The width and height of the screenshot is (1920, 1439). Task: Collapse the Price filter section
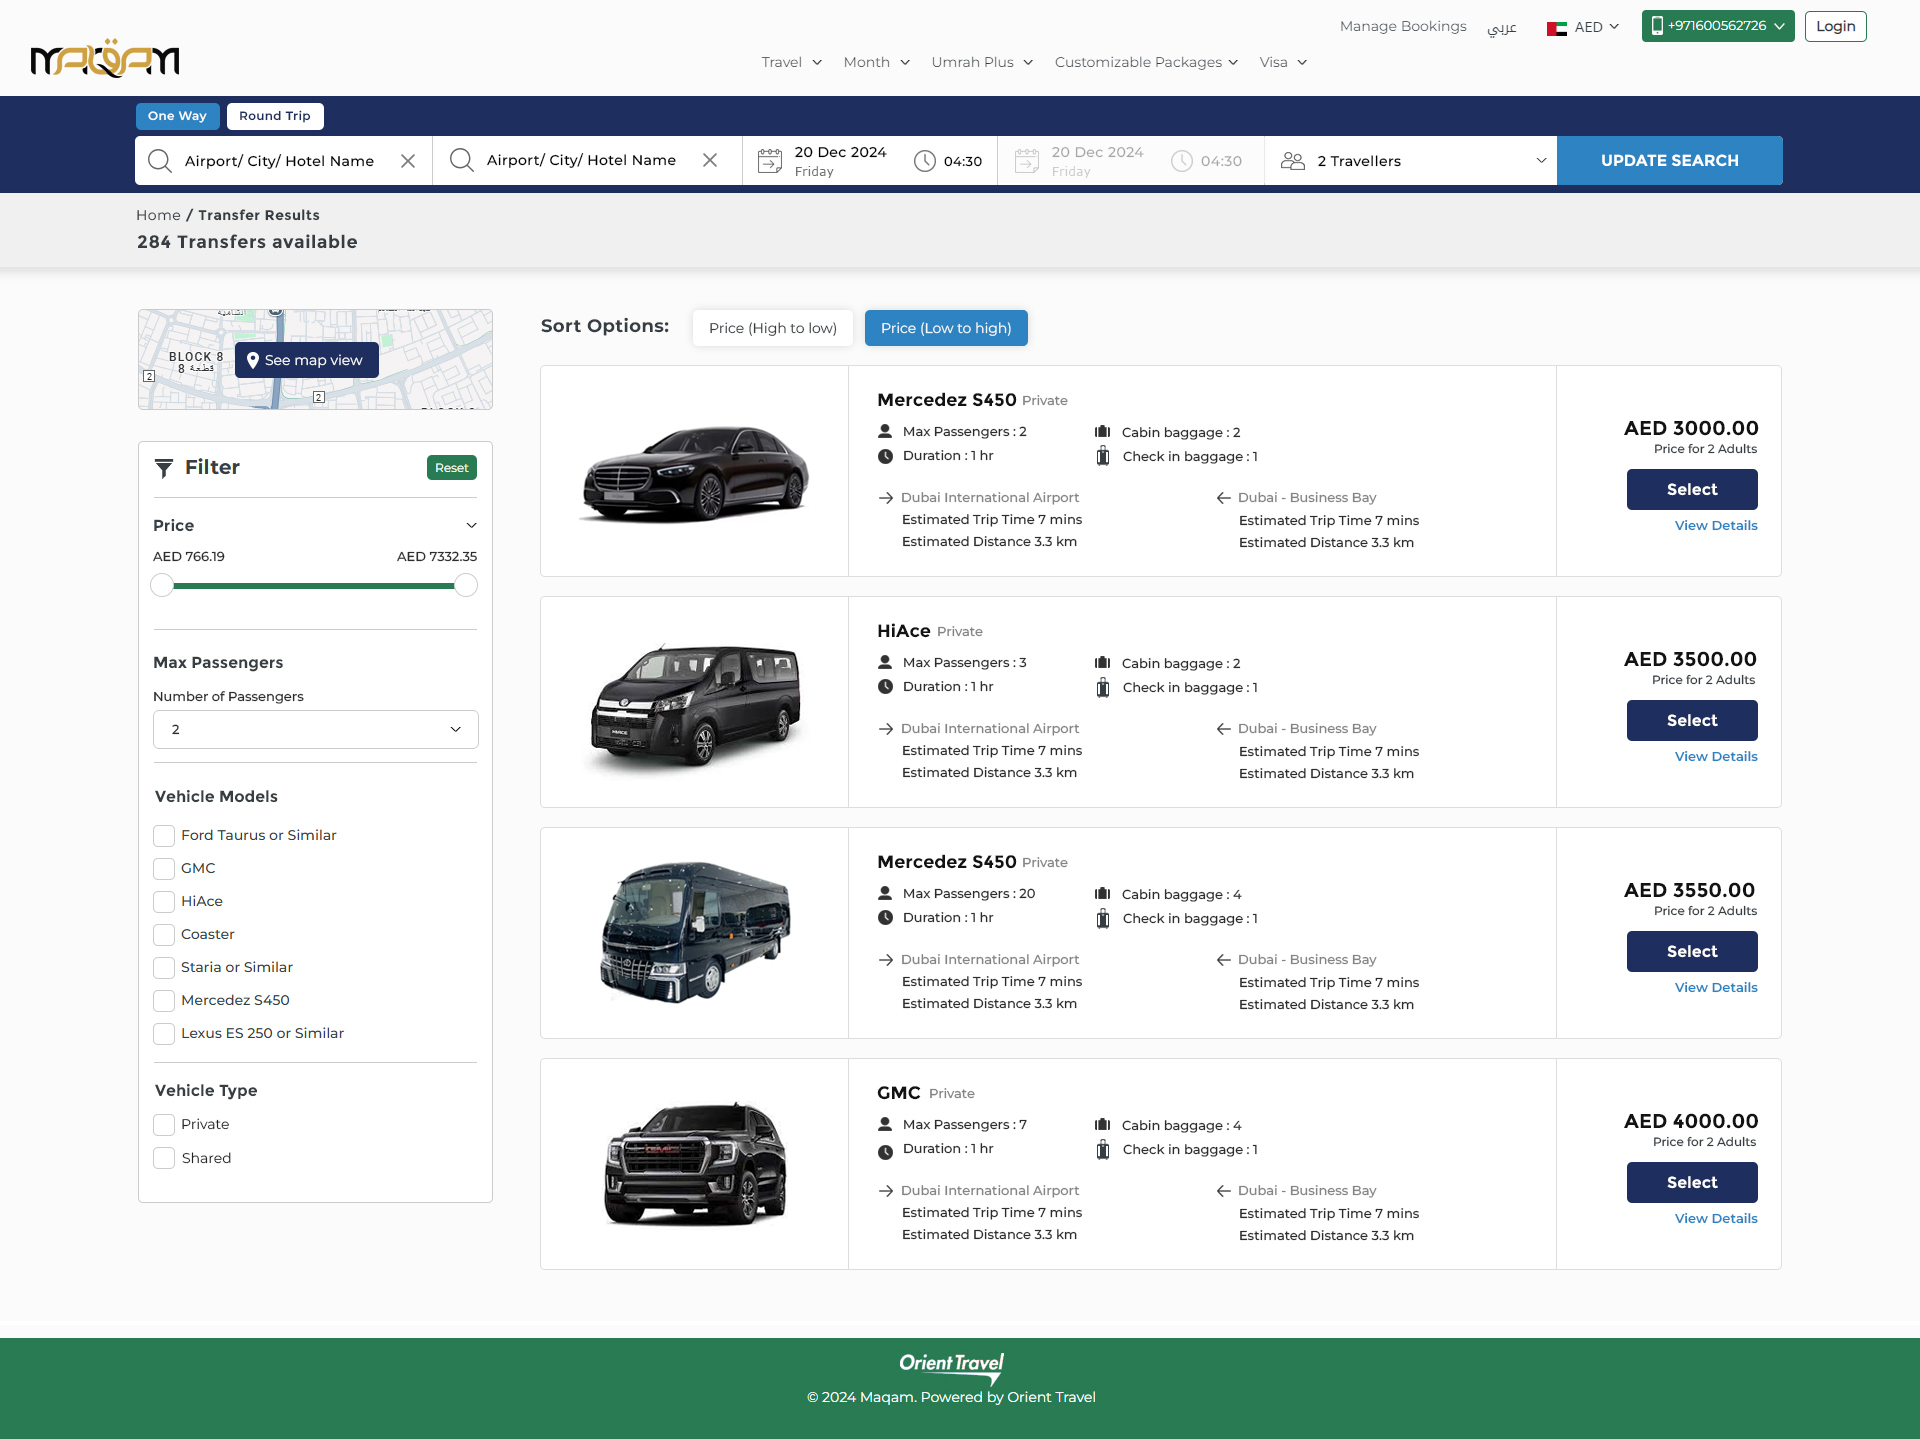pyautogui.click(x=471, y=526)
